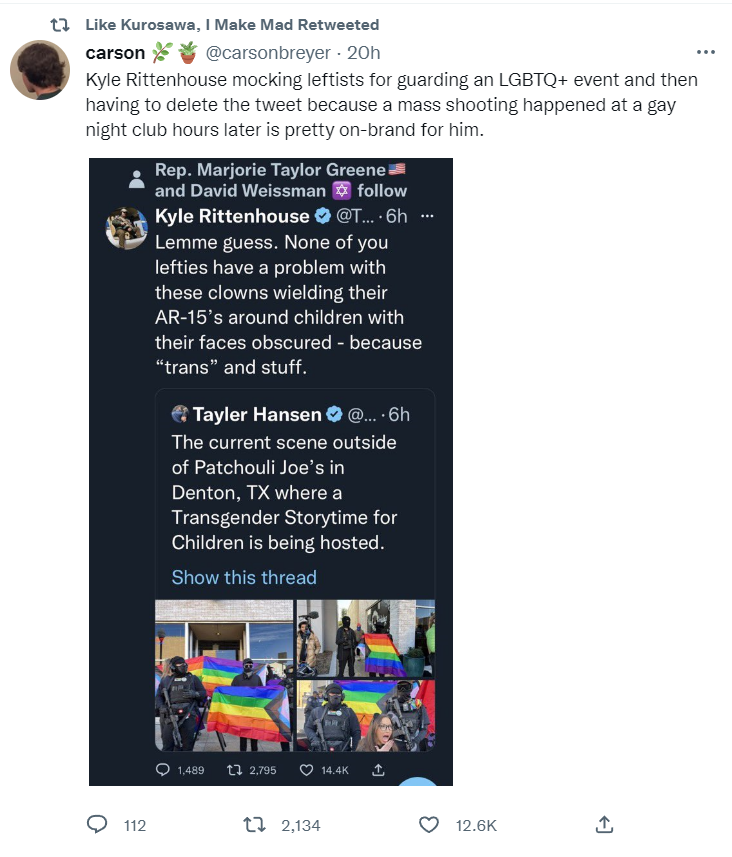
Task: Retweet using the icon showing 2,134
Action: (x=254, y=824)
